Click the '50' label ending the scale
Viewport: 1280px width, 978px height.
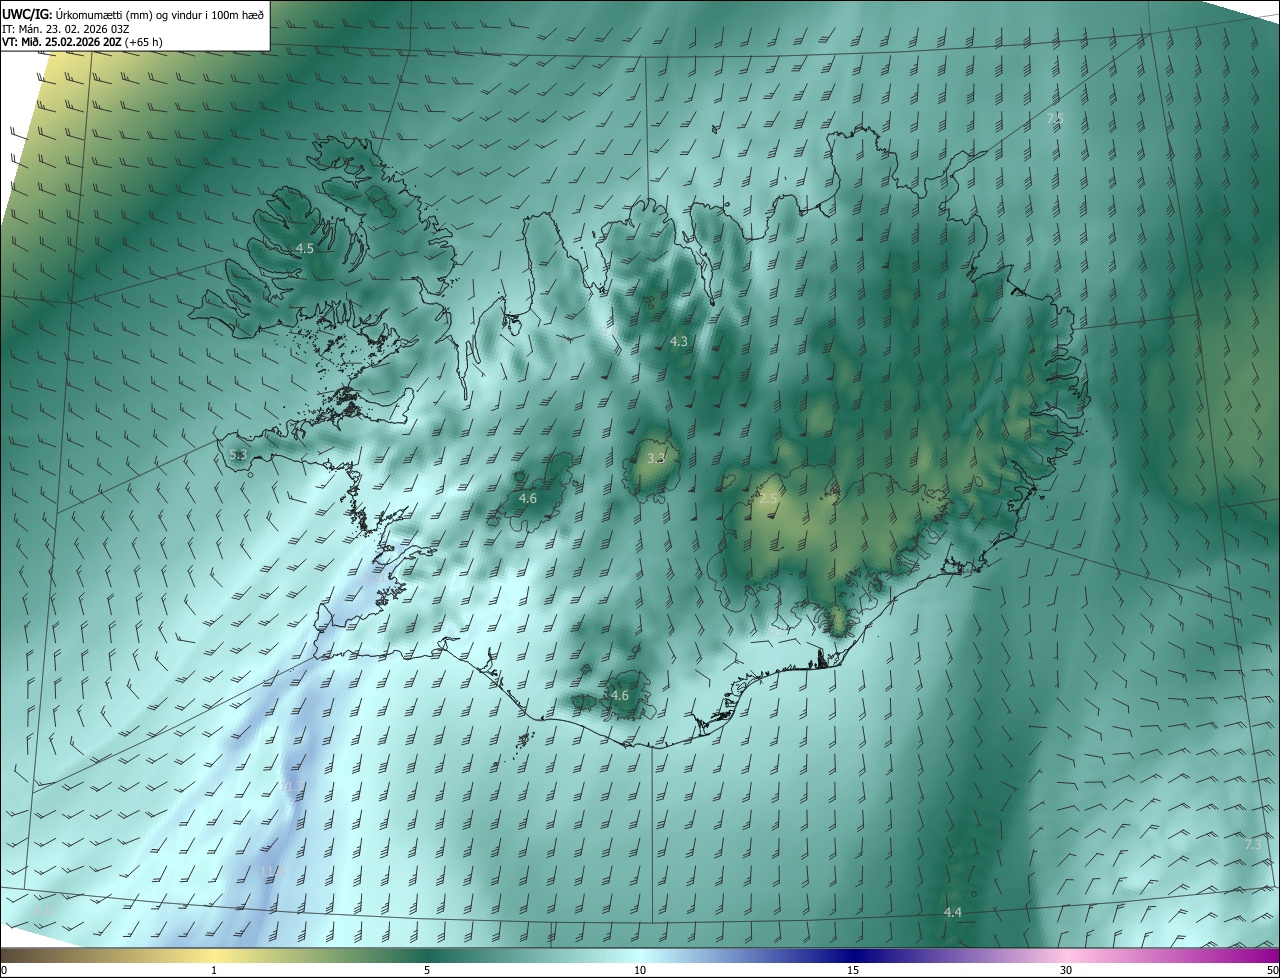tap(1272, 970)
